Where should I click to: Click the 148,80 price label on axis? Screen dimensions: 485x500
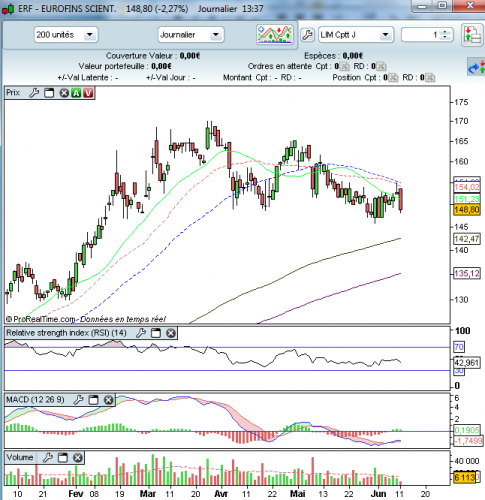[x=467, y=210]
